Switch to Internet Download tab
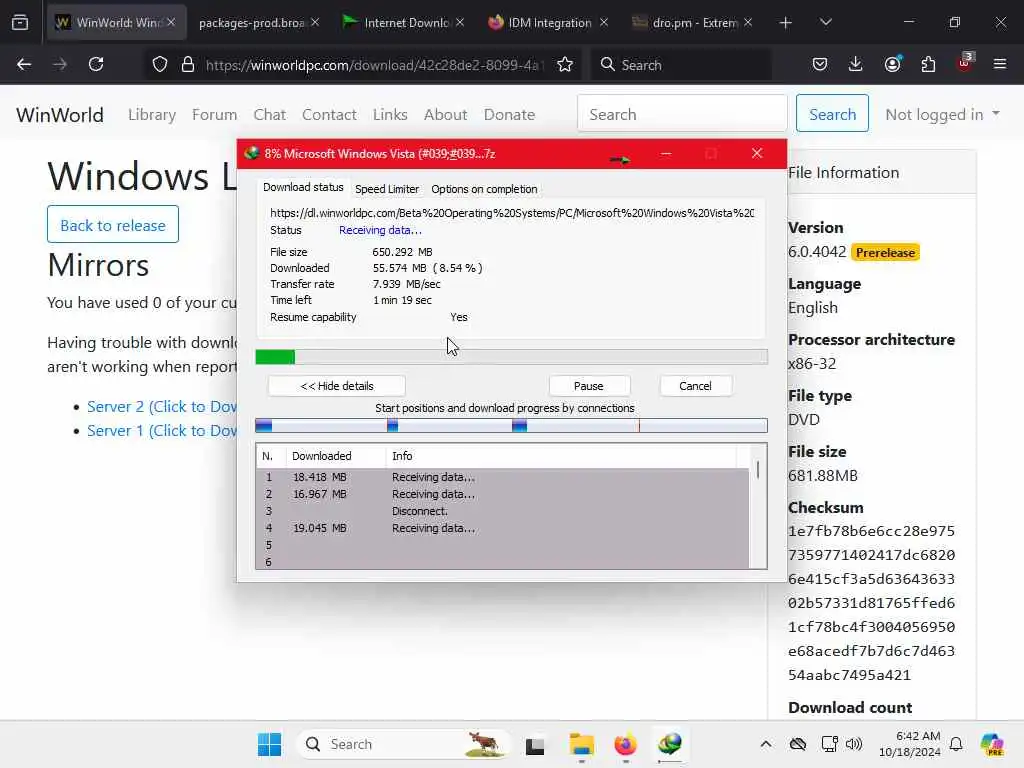Image resolution: width=1024 pixels, height=768 pixels. (405, 23)
